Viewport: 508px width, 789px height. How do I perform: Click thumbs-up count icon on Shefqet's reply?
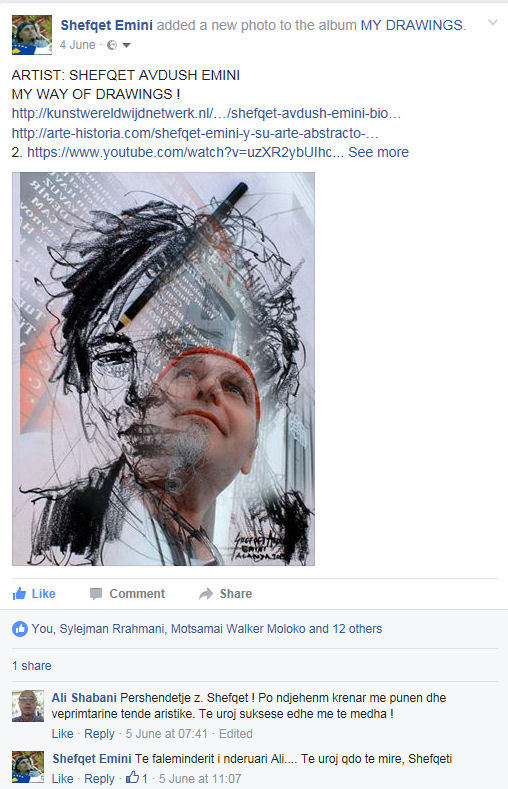coord(132,777)
